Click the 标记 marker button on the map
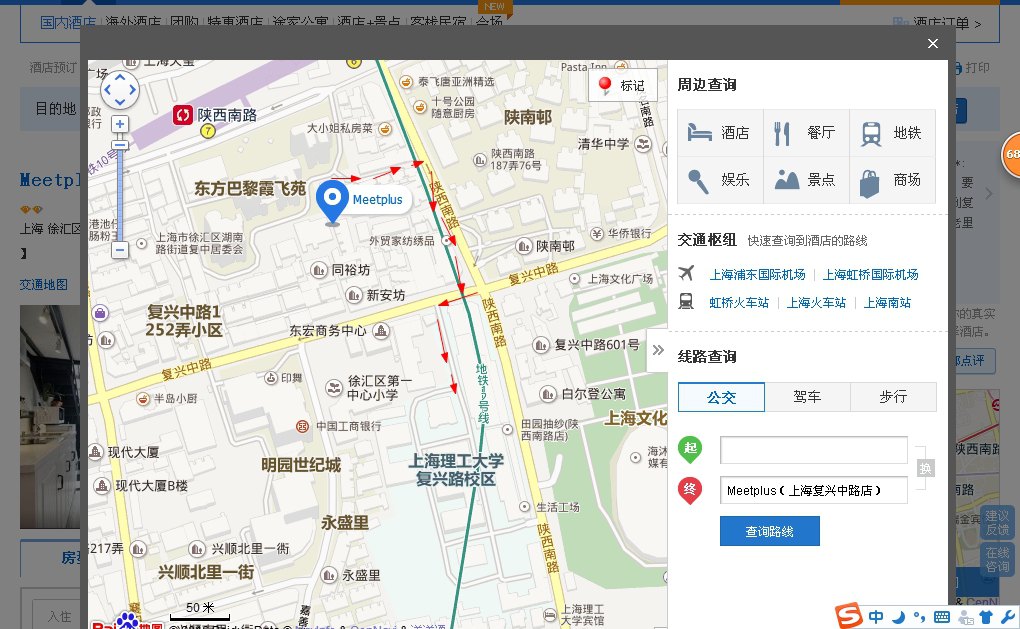1020x629 pixels. point(623,85)
